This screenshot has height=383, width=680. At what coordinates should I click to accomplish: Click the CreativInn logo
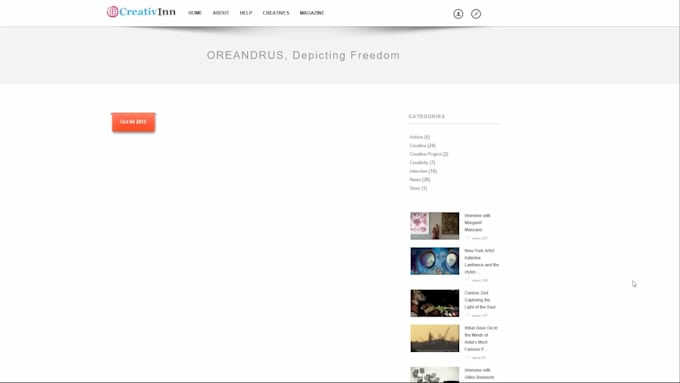pyautogui.click(x=141, y=12)
